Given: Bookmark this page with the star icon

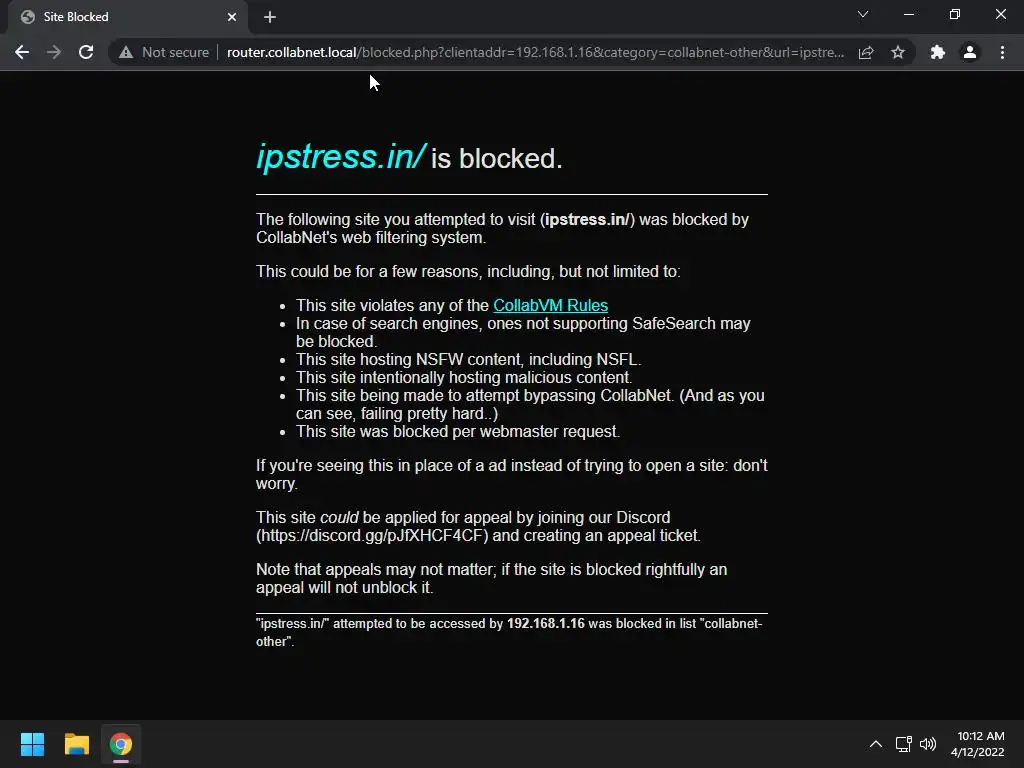Looking at the screenshot, I should coord(898,52).
